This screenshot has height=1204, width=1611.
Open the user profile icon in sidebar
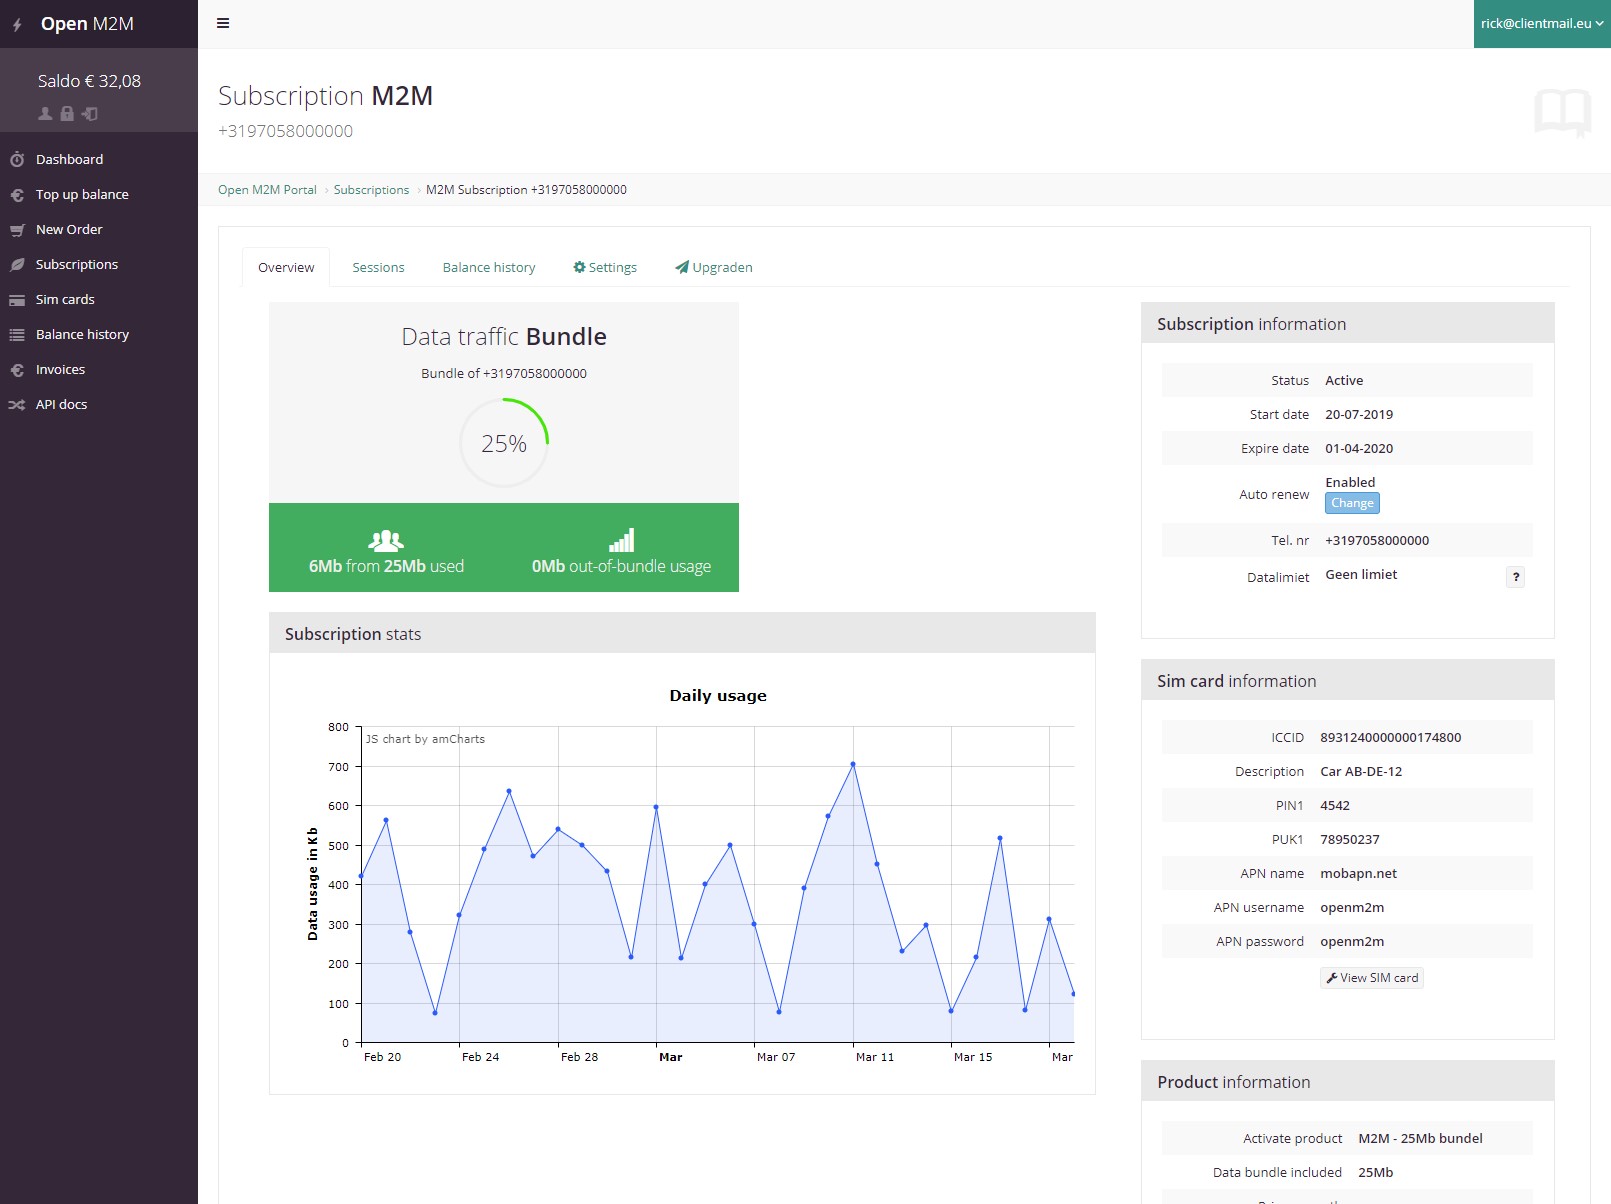point(44,115)
